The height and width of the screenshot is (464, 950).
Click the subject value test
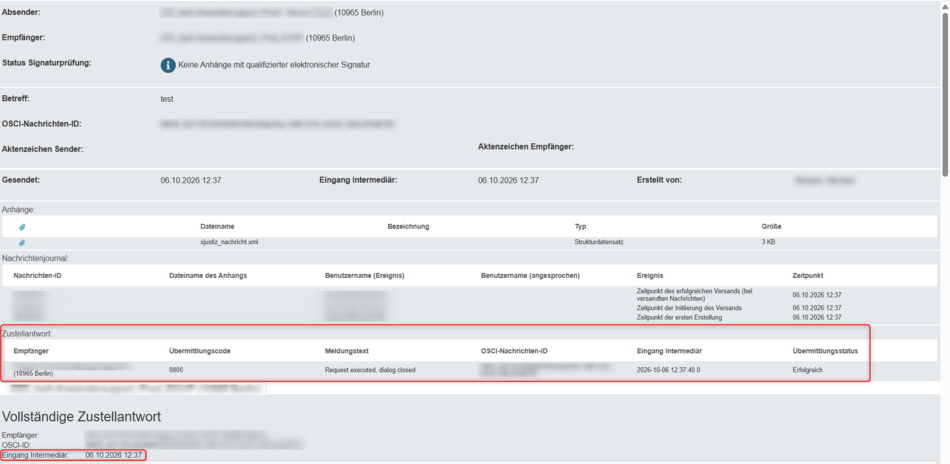pos(167,99)
